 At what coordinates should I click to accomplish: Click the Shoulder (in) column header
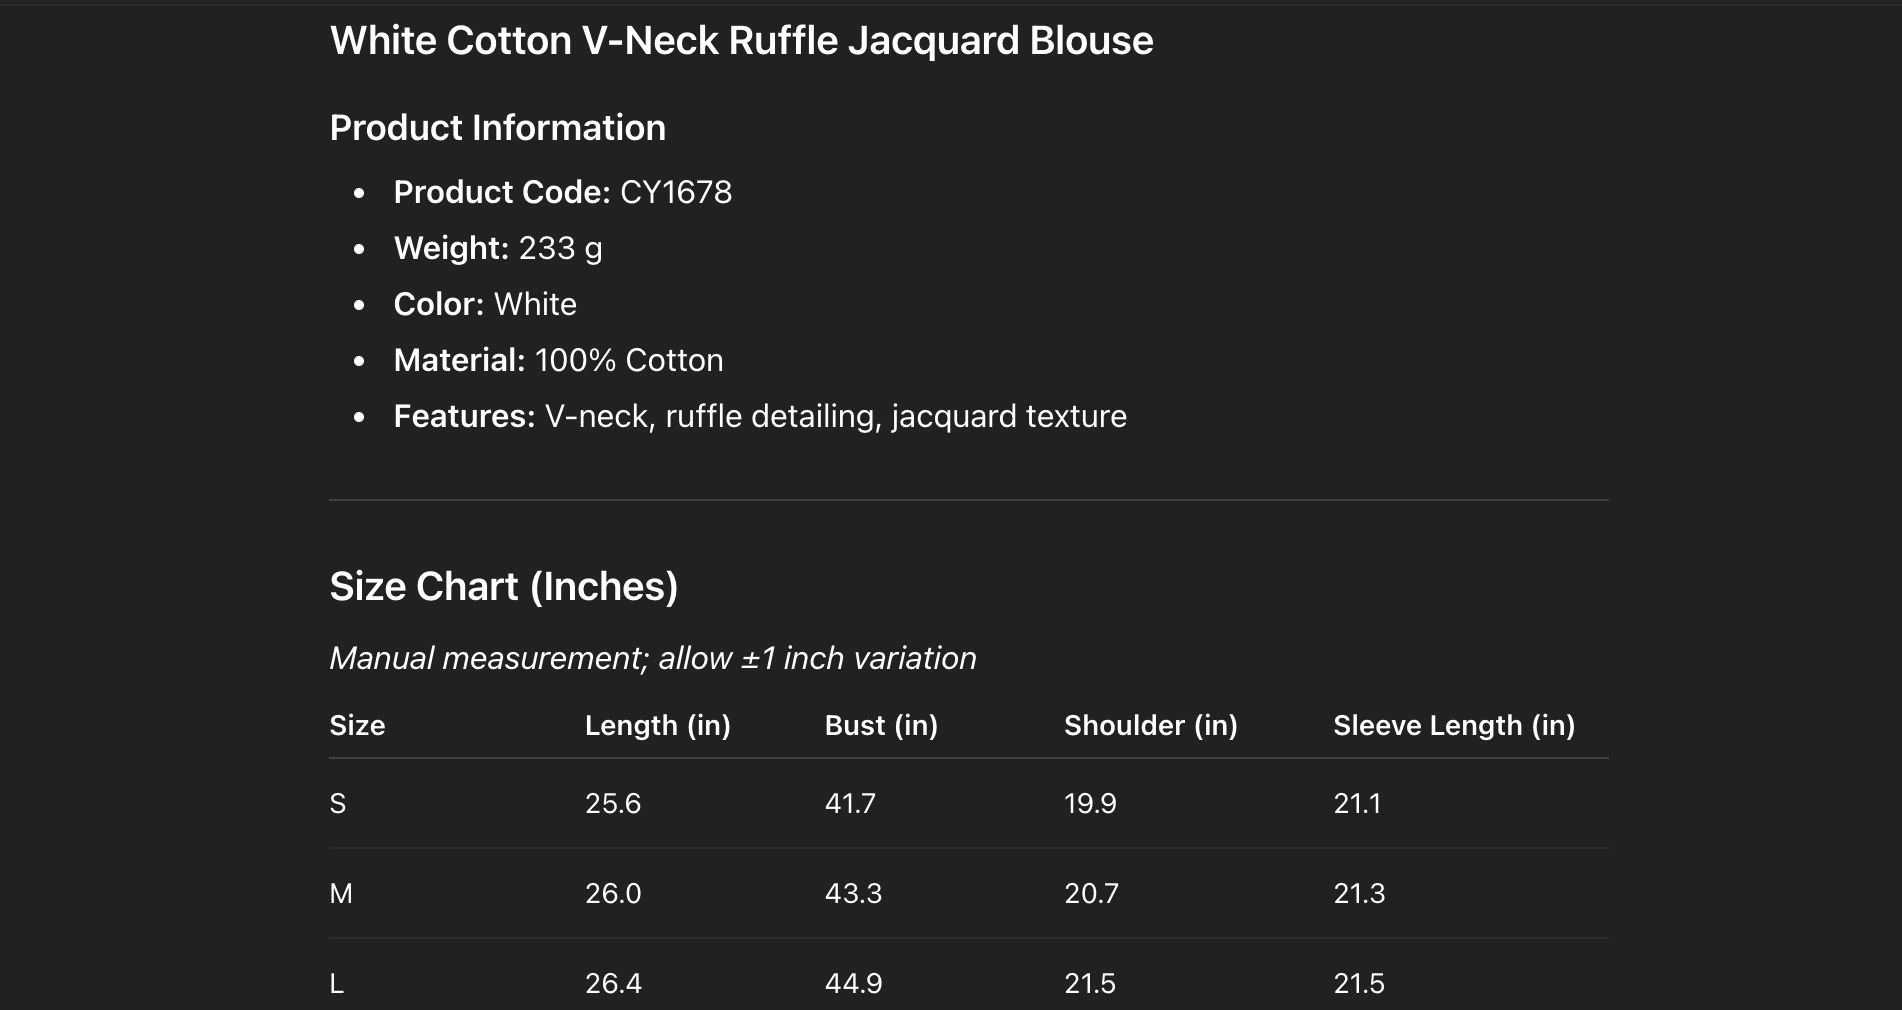click(x=1150, y=725)
